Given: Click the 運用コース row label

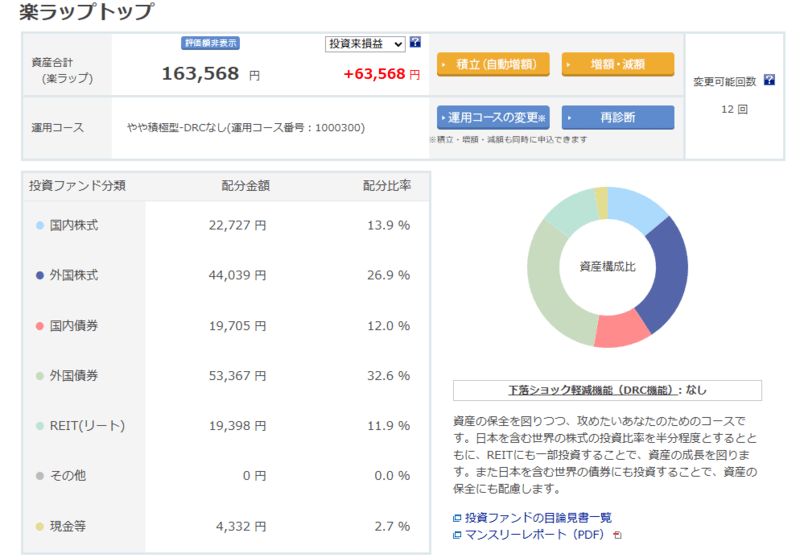Looking at the screenshot, I should (57, 128).
